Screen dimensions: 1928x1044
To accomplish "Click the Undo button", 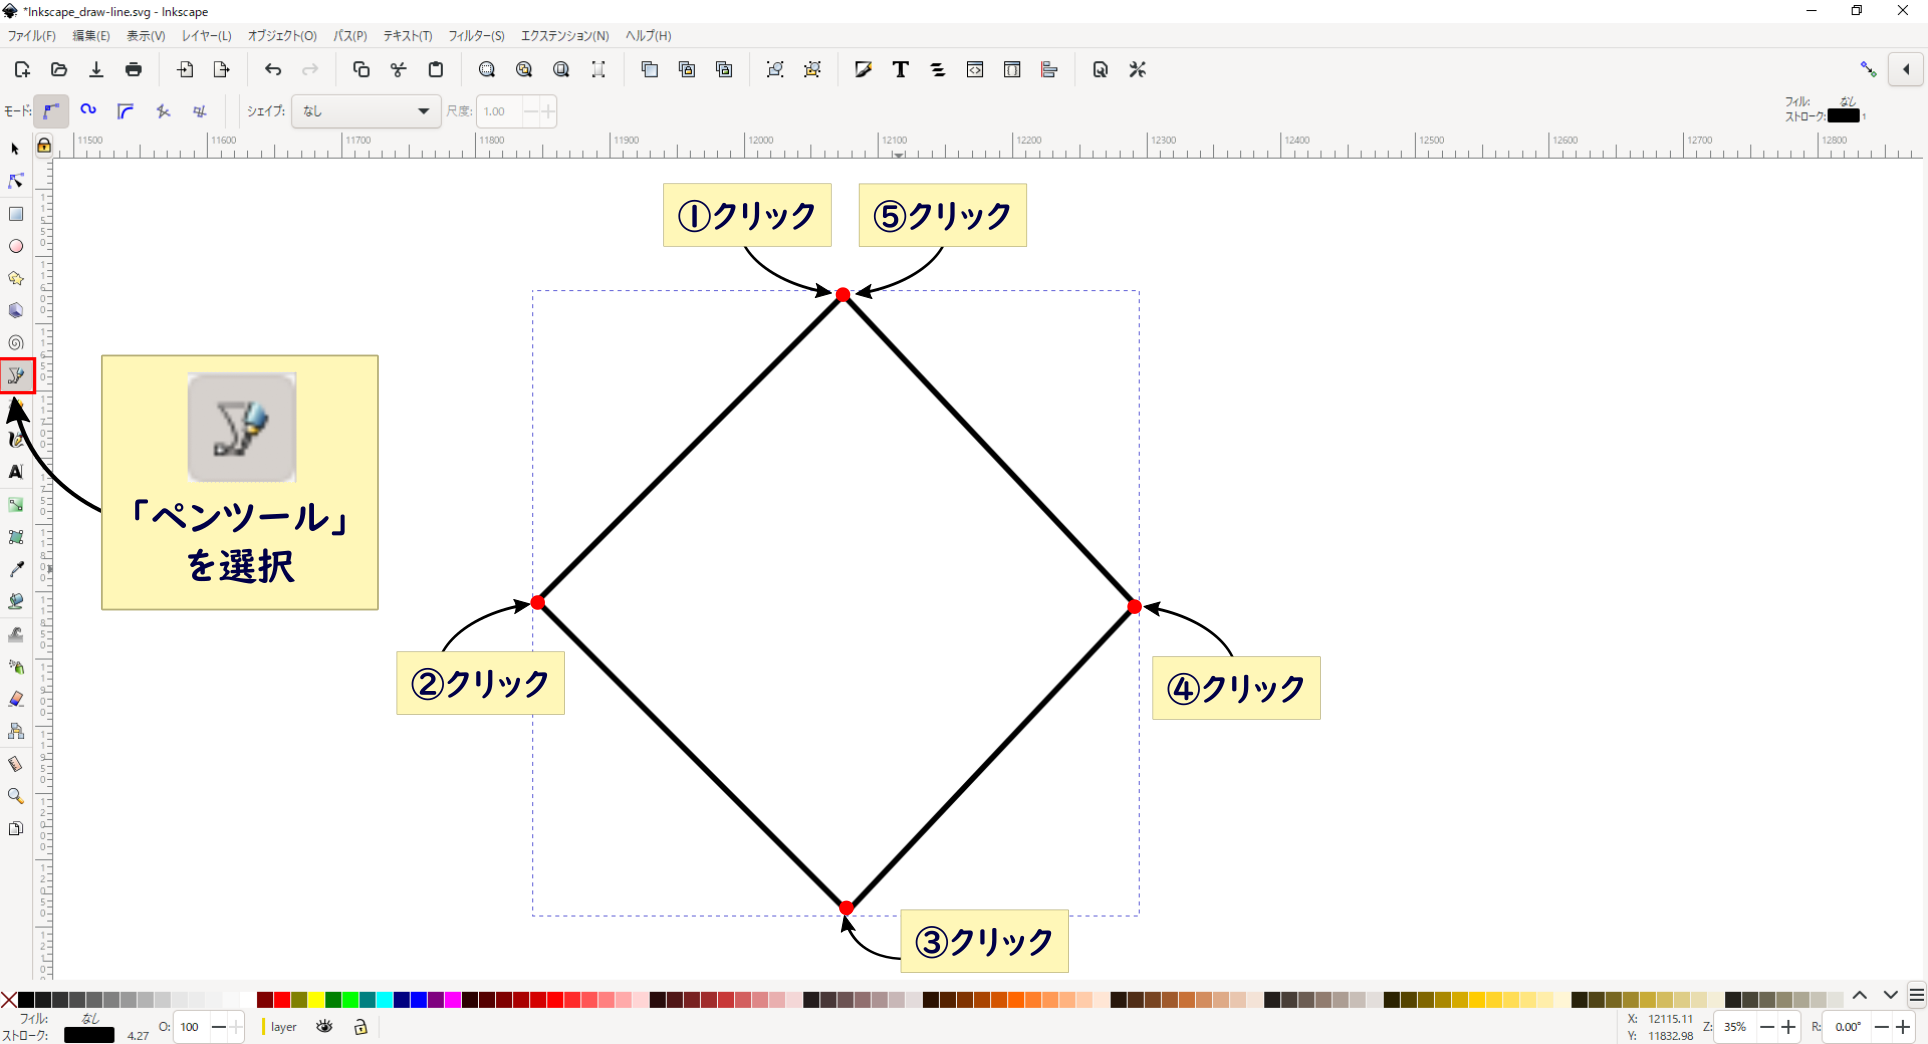I will point(272,69).
